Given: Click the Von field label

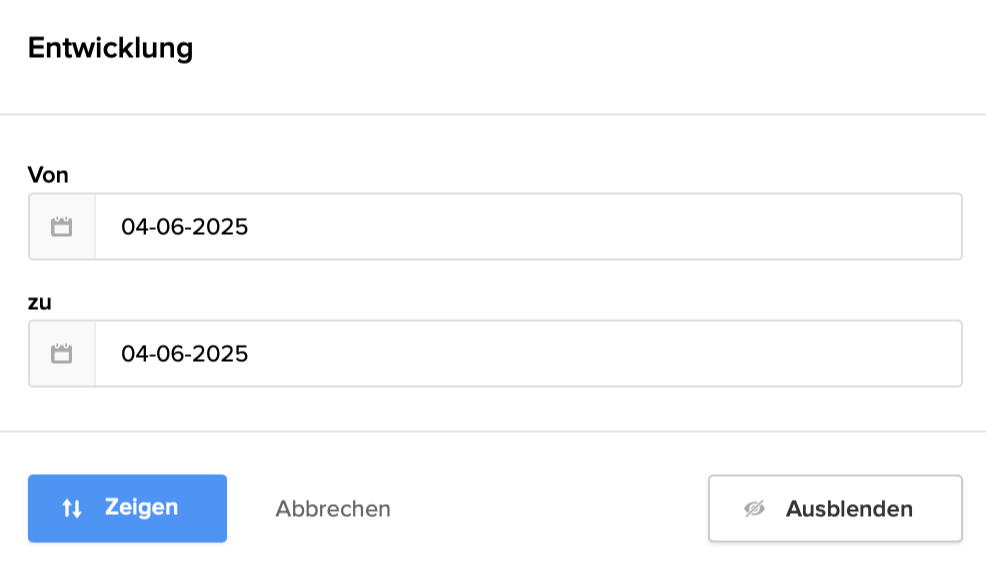Looking at the screenshot, I should (48, 175).
